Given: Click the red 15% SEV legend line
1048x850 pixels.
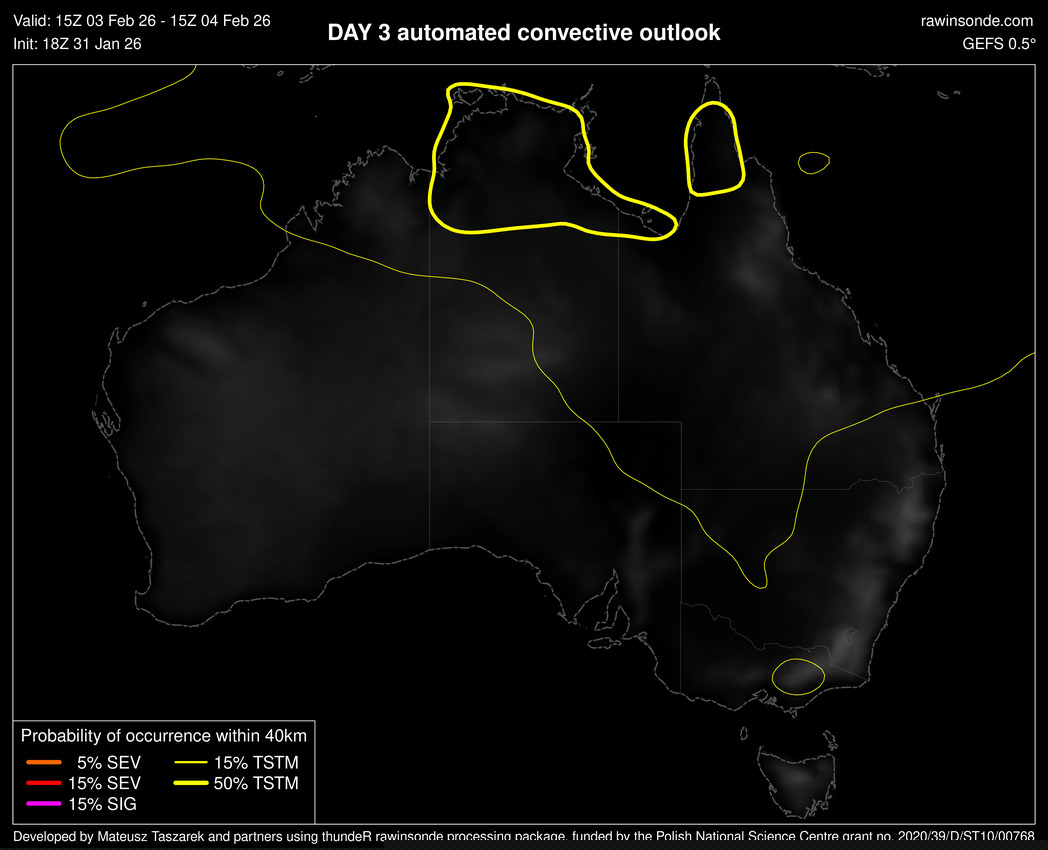Looking at the screenshot, I should coord(45,783).
